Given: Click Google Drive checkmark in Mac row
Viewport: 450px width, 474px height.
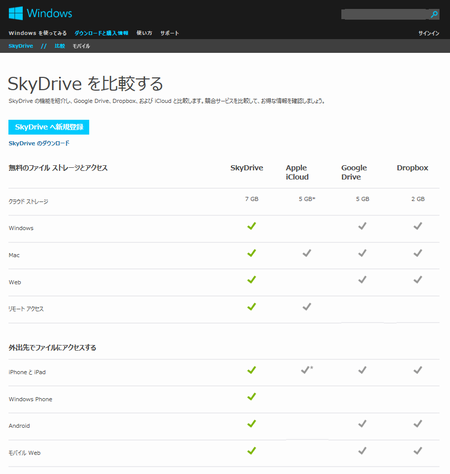Looking at the screenshot, I should pyautogui.click(x=362, y=253).
